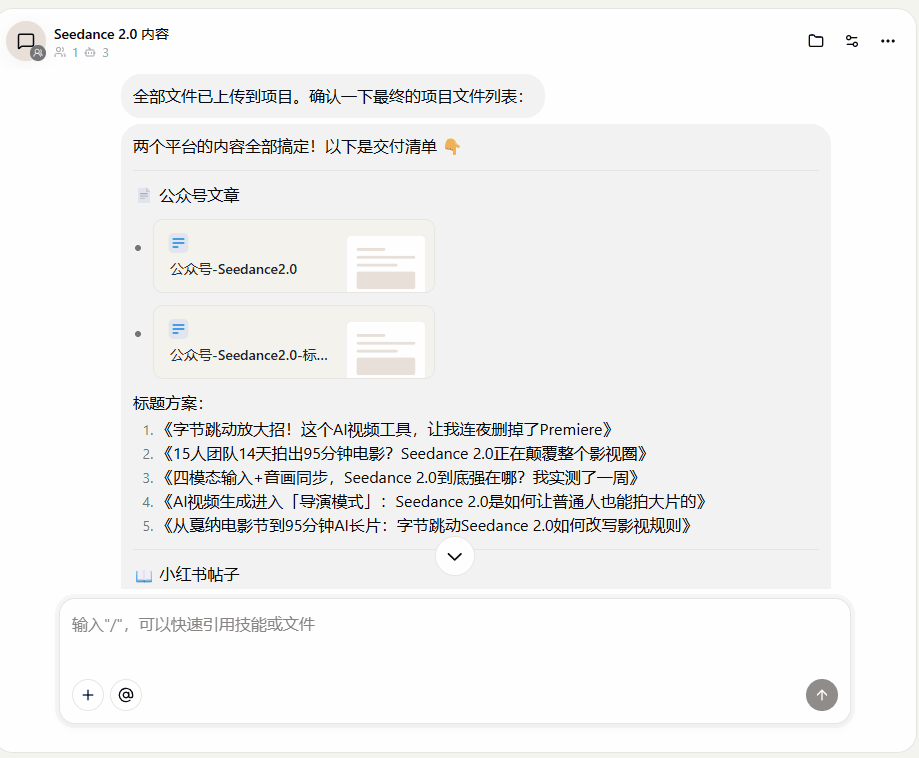Open the 公众号-Seedance2.0-标... file card

(x=294, y=342)
